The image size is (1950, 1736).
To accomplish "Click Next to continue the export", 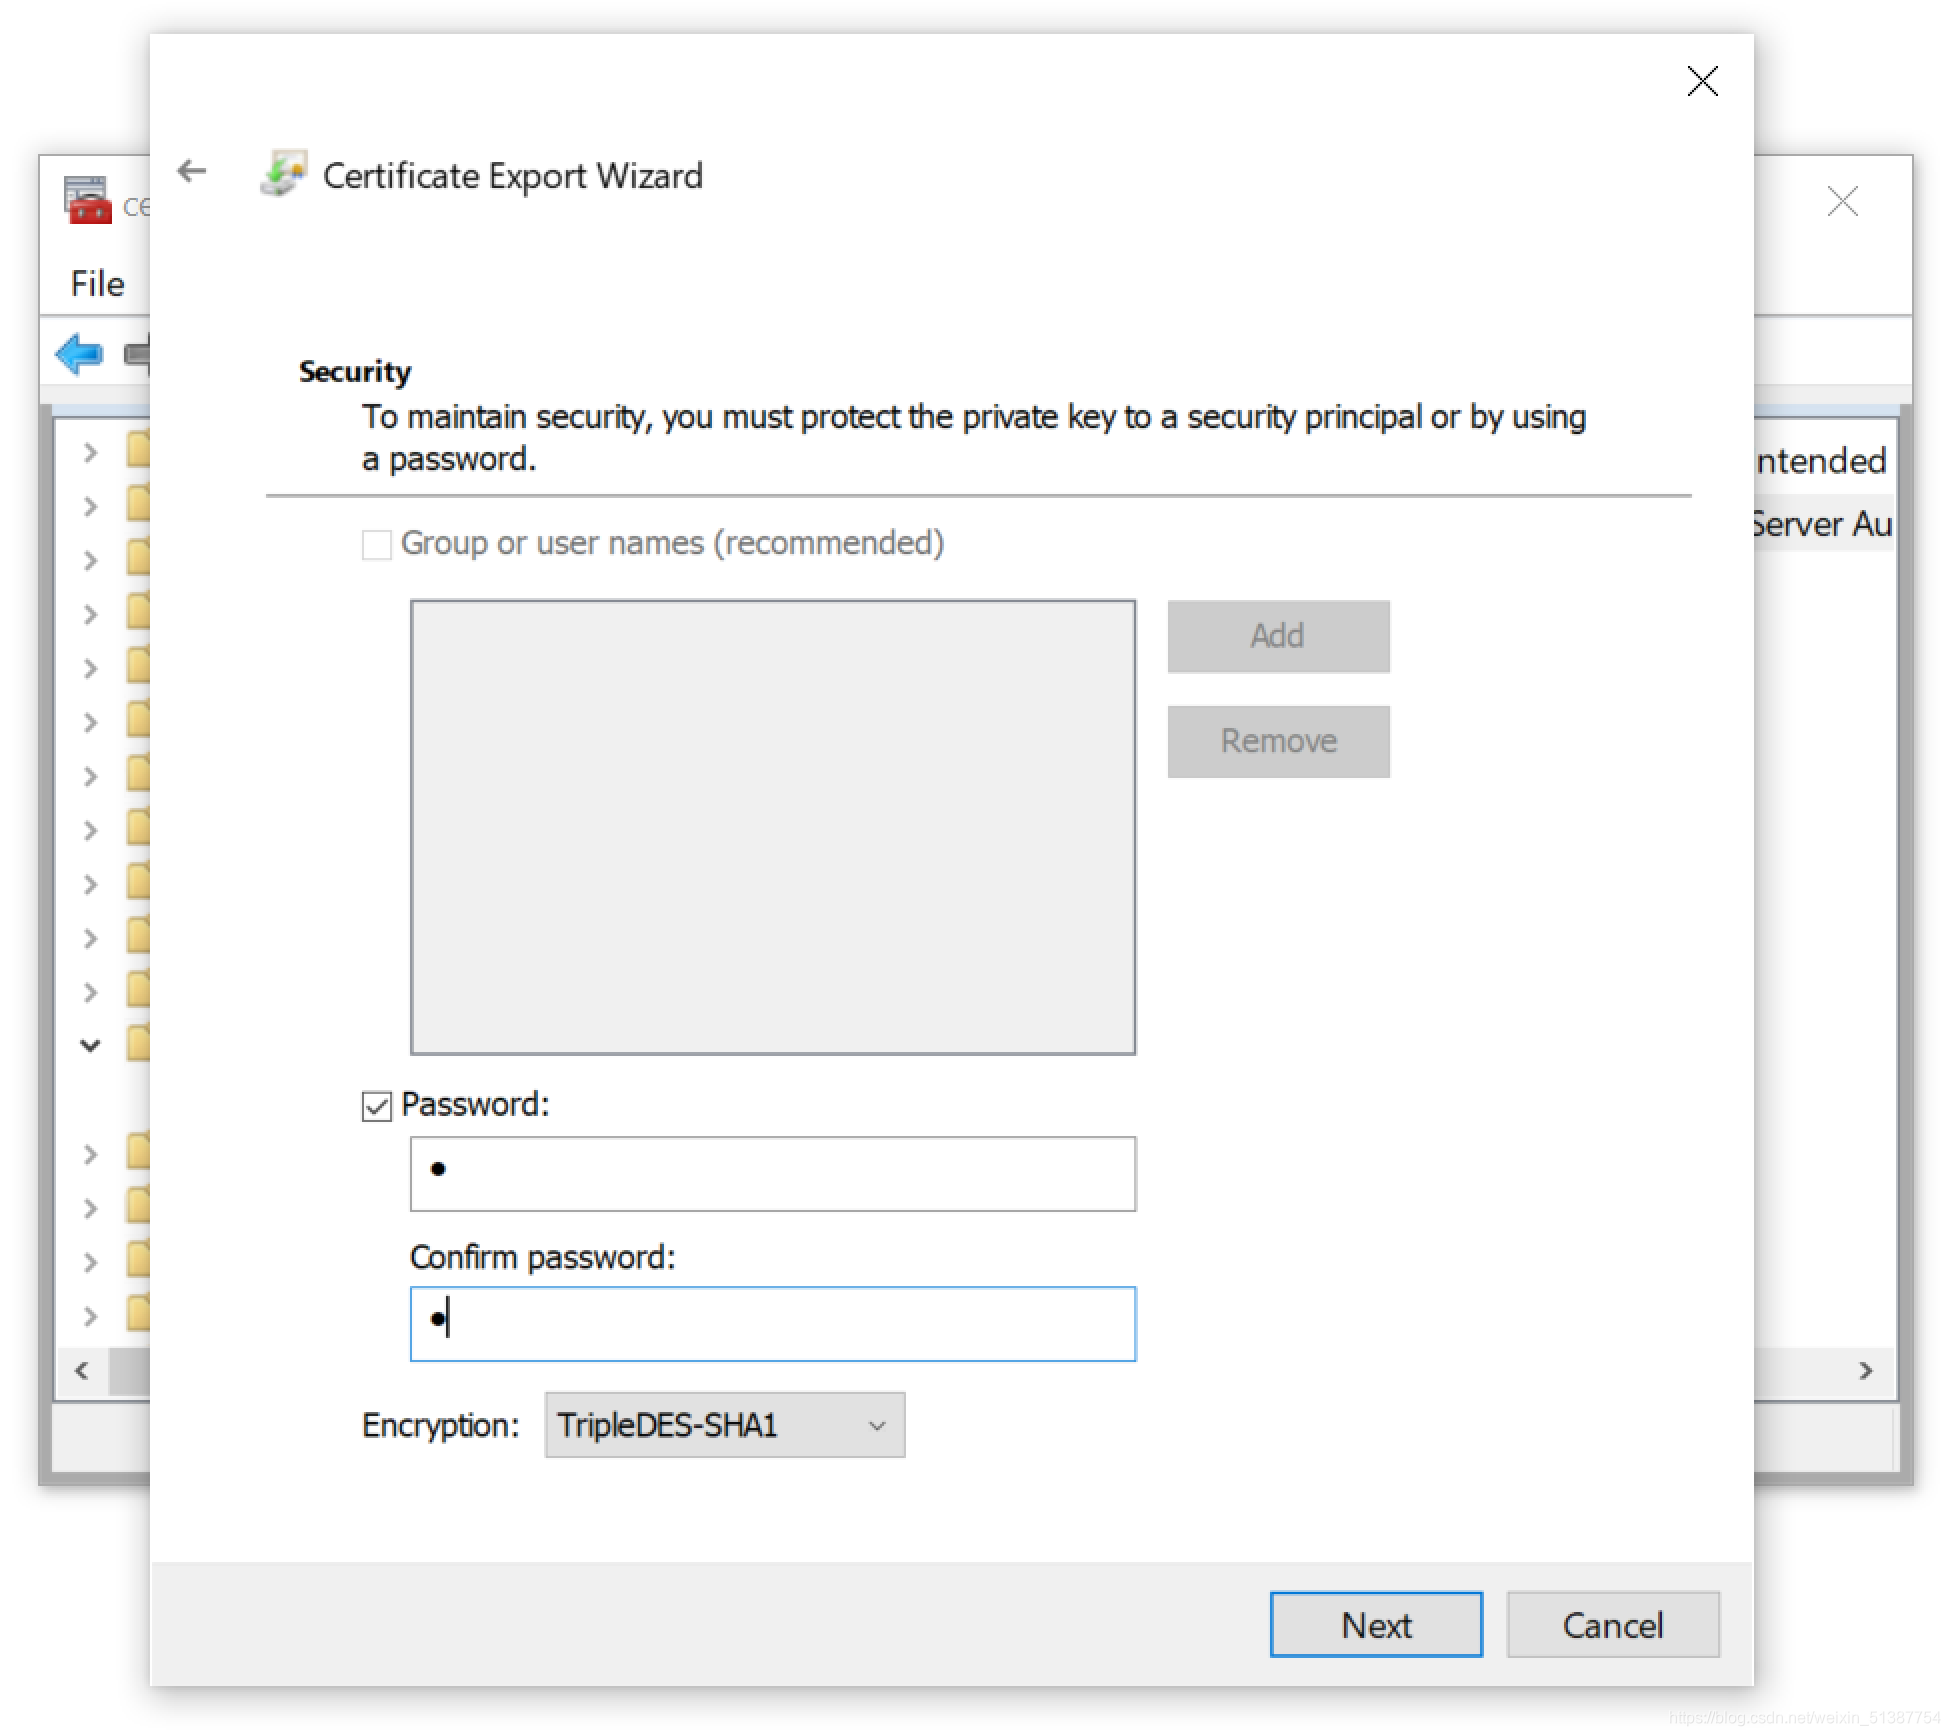I will coord(1375,1625).
